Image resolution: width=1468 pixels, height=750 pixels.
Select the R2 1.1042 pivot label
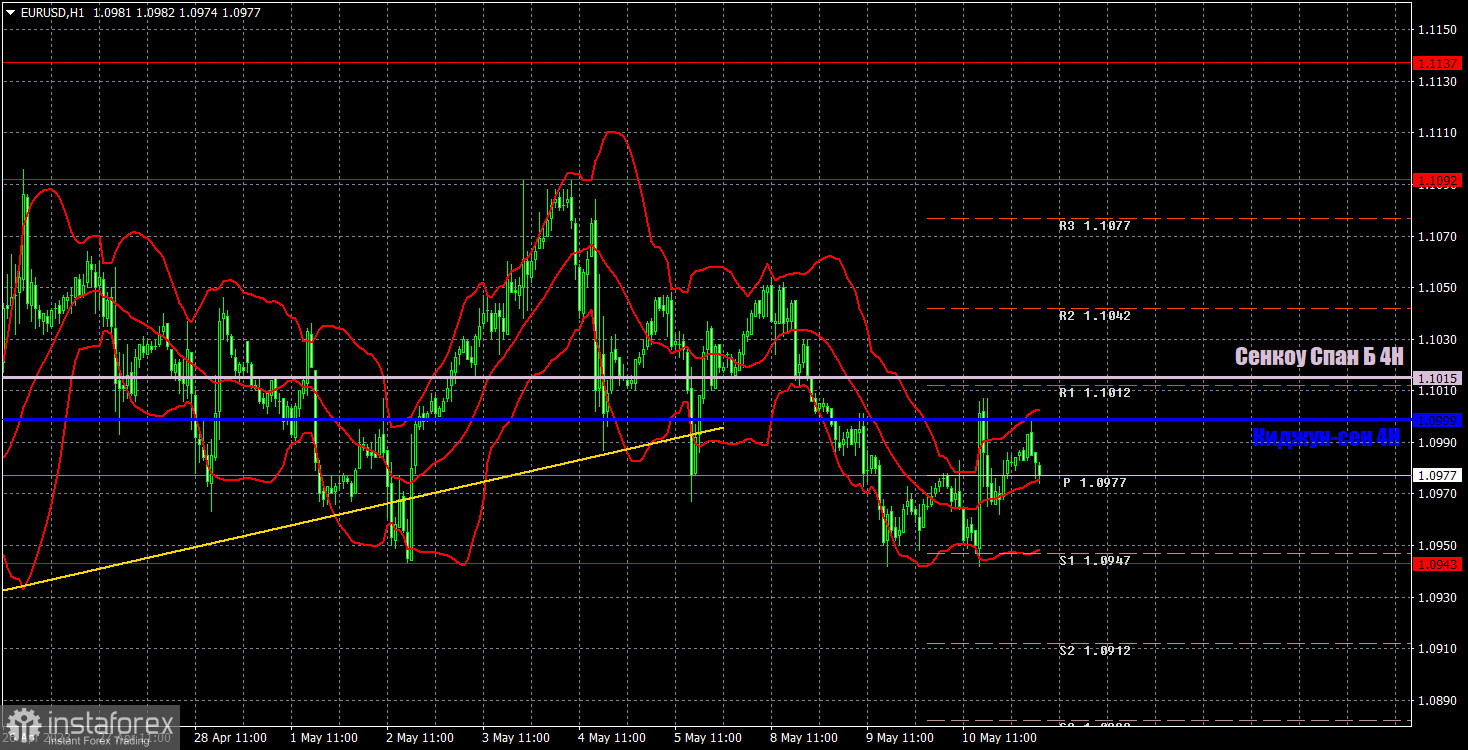pyautogui.click(x=1095, y=316)
